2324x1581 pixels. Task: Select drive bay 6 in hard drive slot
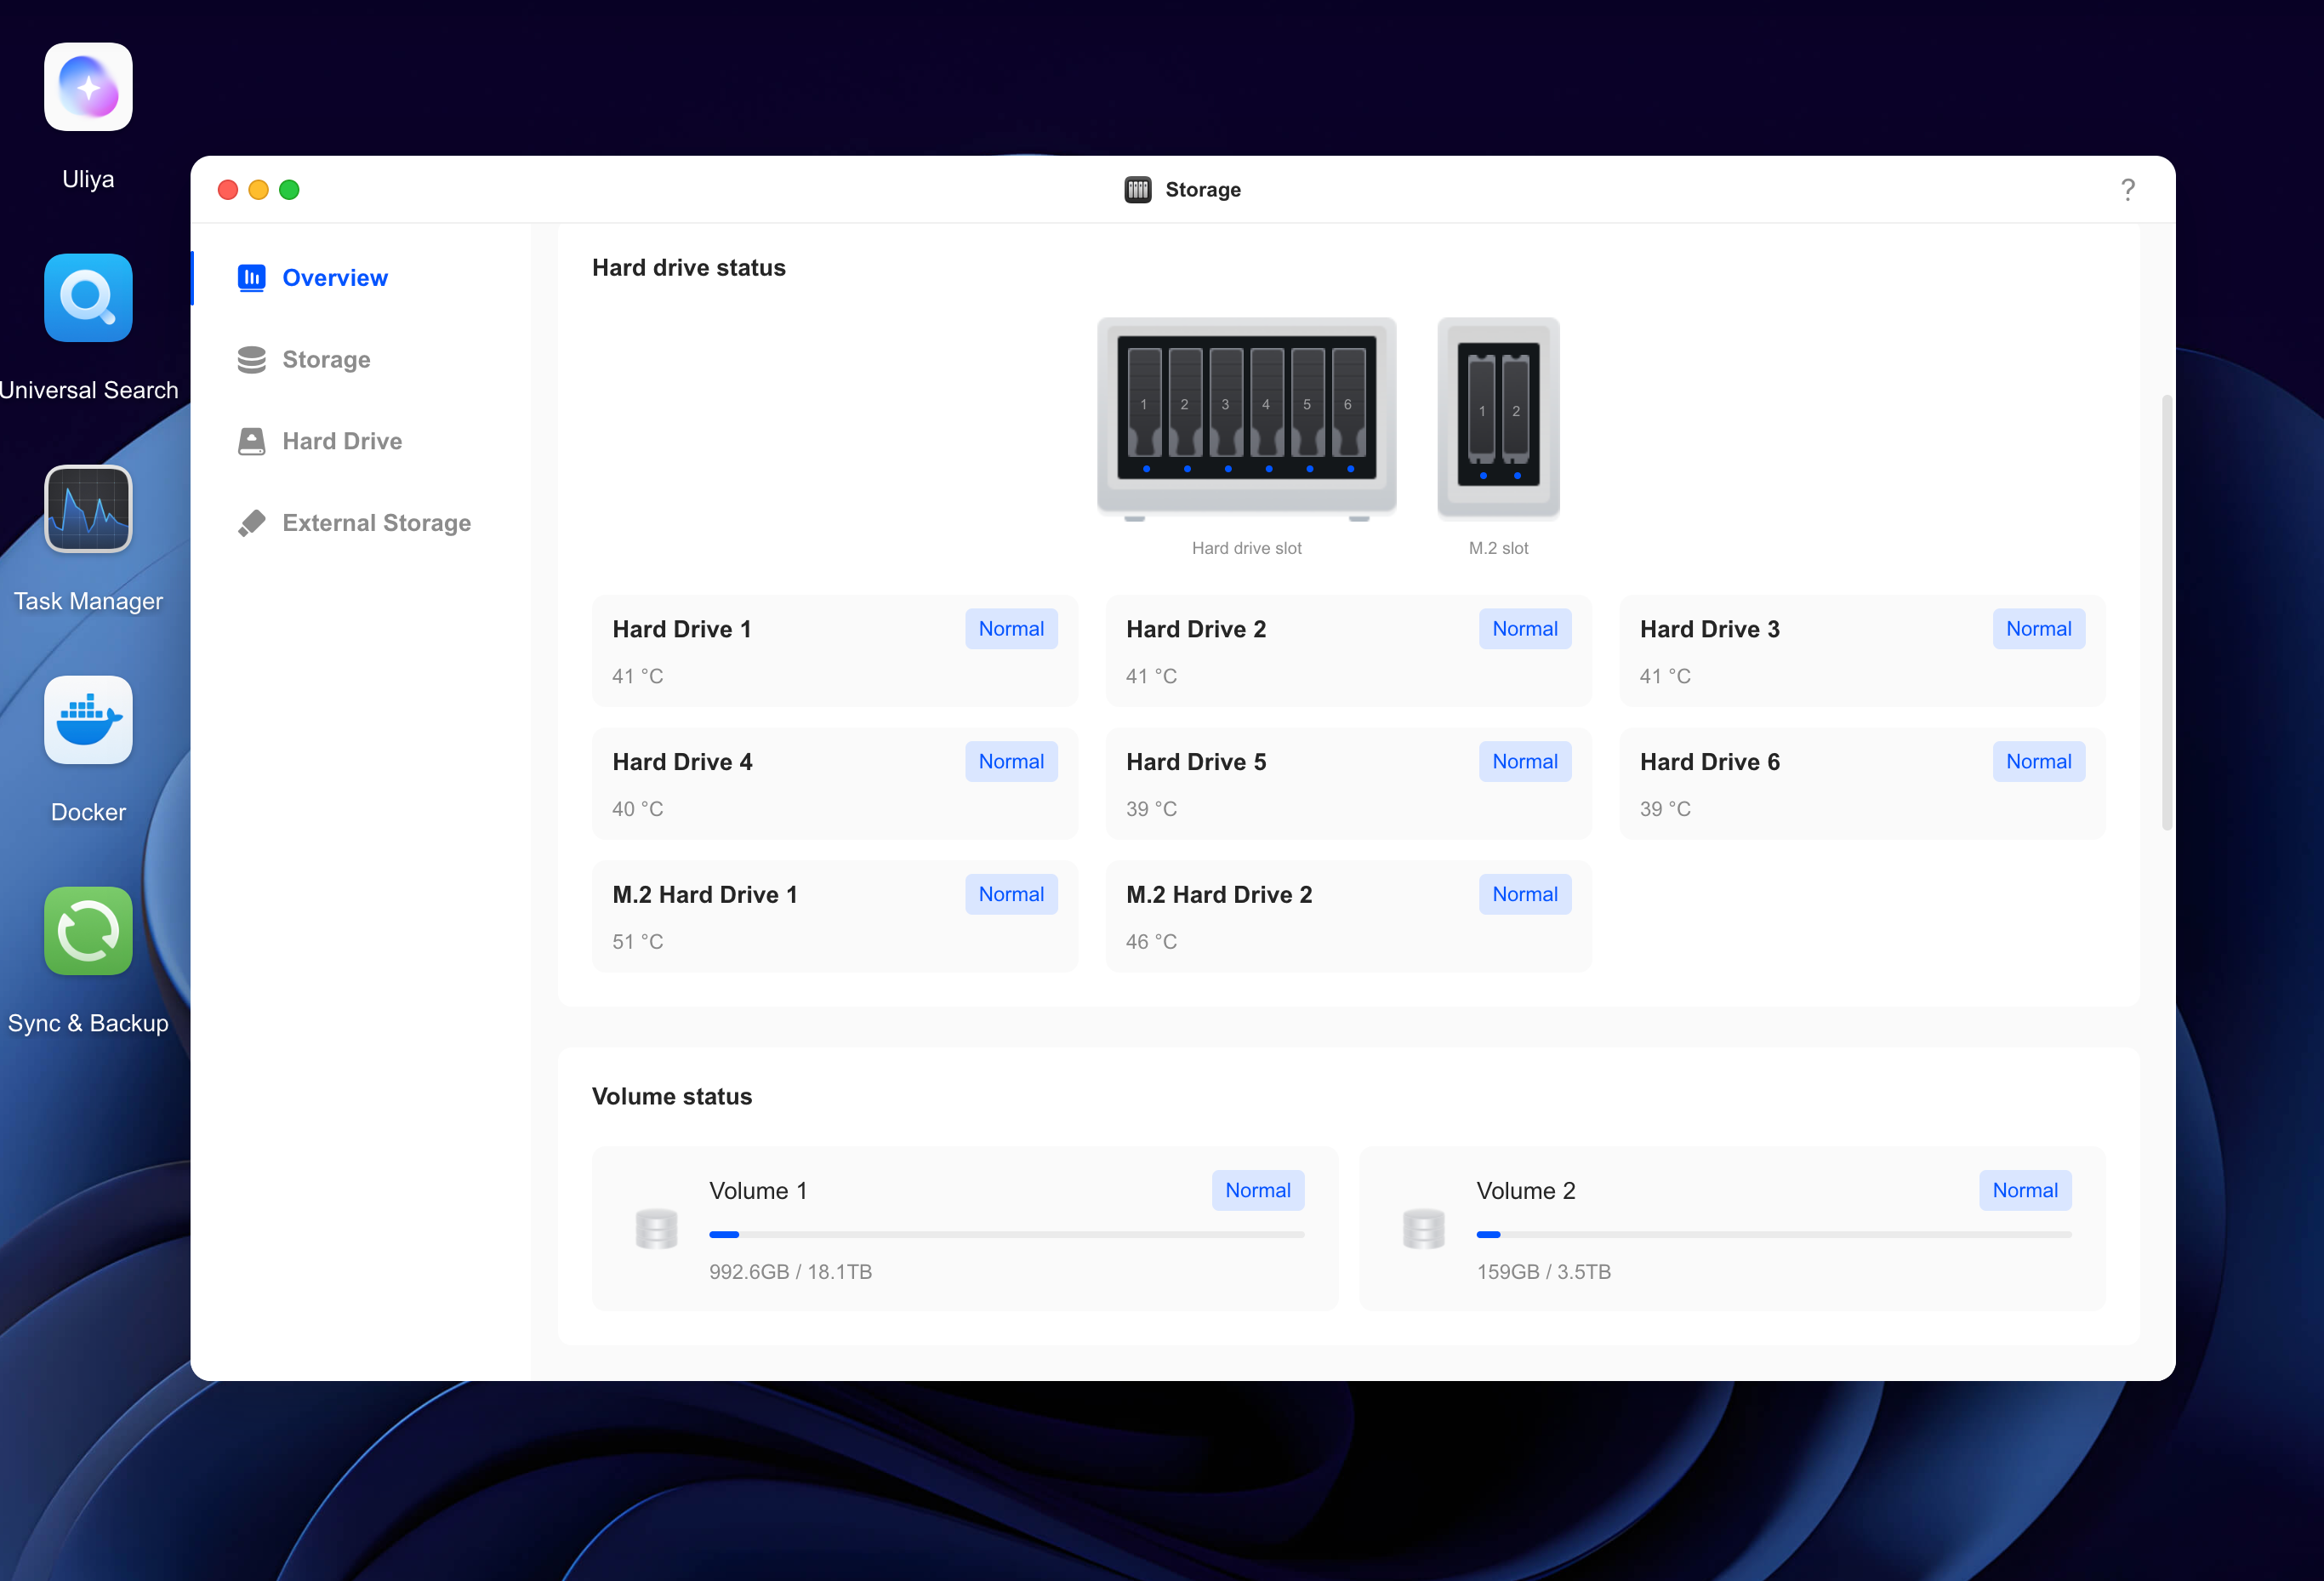[x=1348, y=404]
